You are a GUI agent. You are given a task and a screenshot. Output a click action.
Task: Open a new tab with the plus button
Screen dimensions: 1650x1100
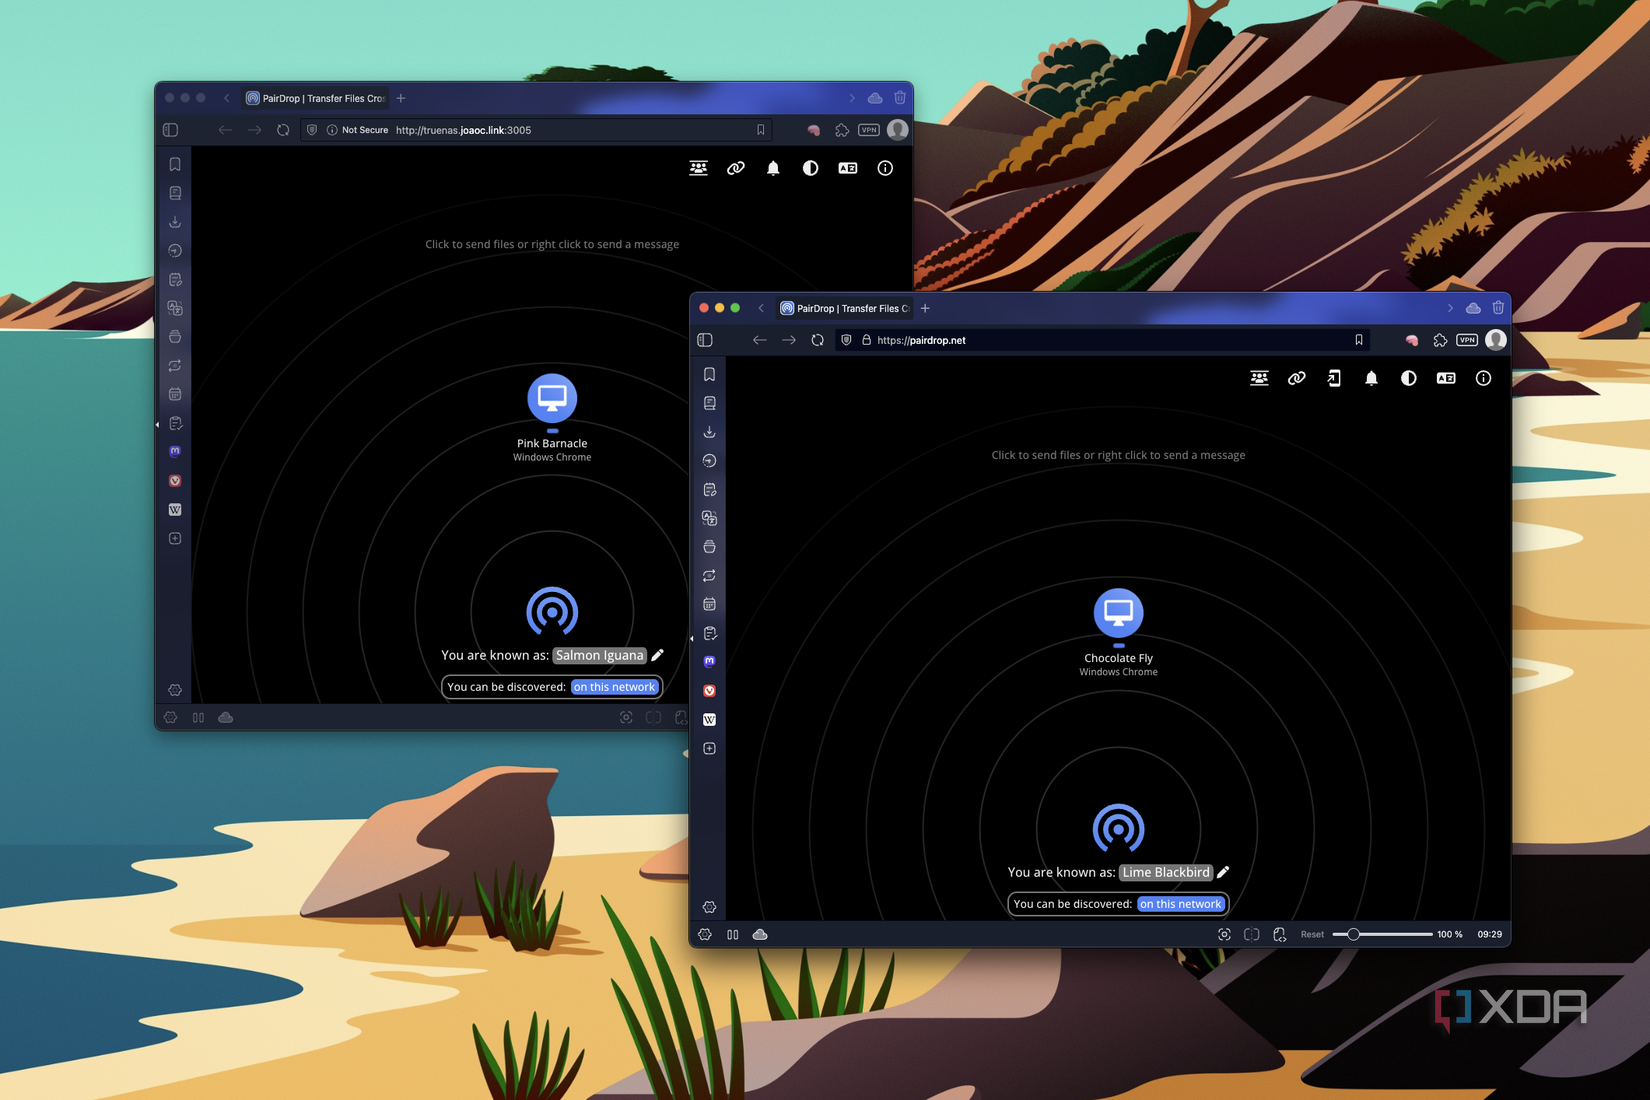coord(924,308)
